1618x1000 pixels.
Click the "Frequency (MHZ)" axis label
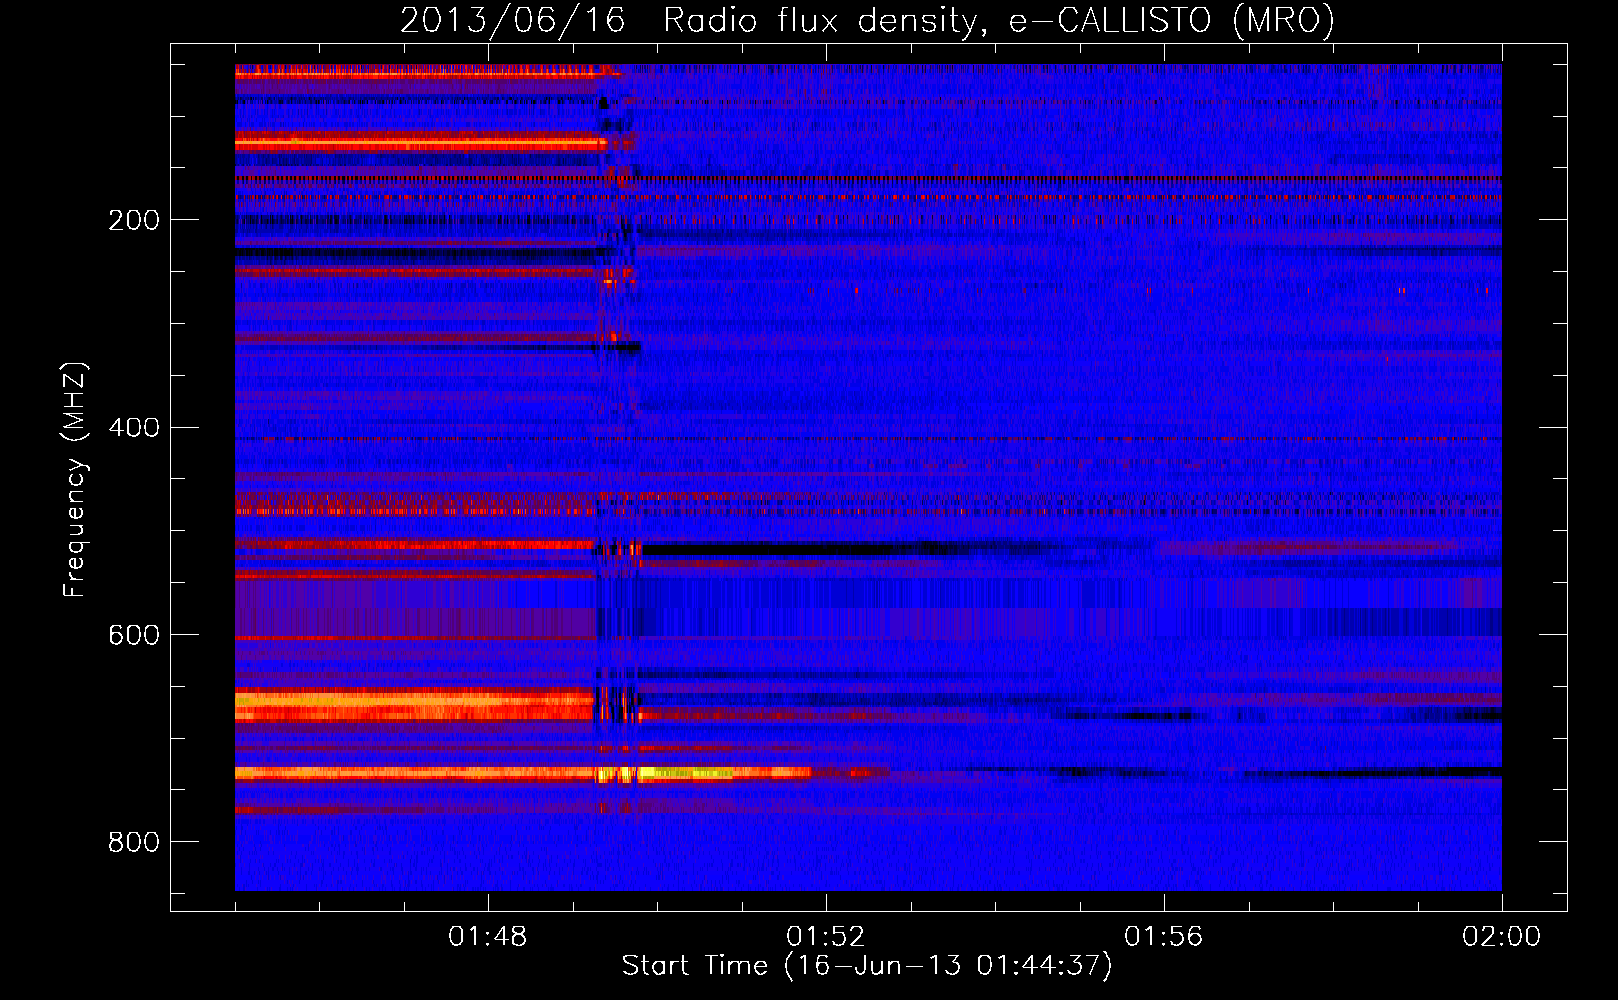coord(74,480)
